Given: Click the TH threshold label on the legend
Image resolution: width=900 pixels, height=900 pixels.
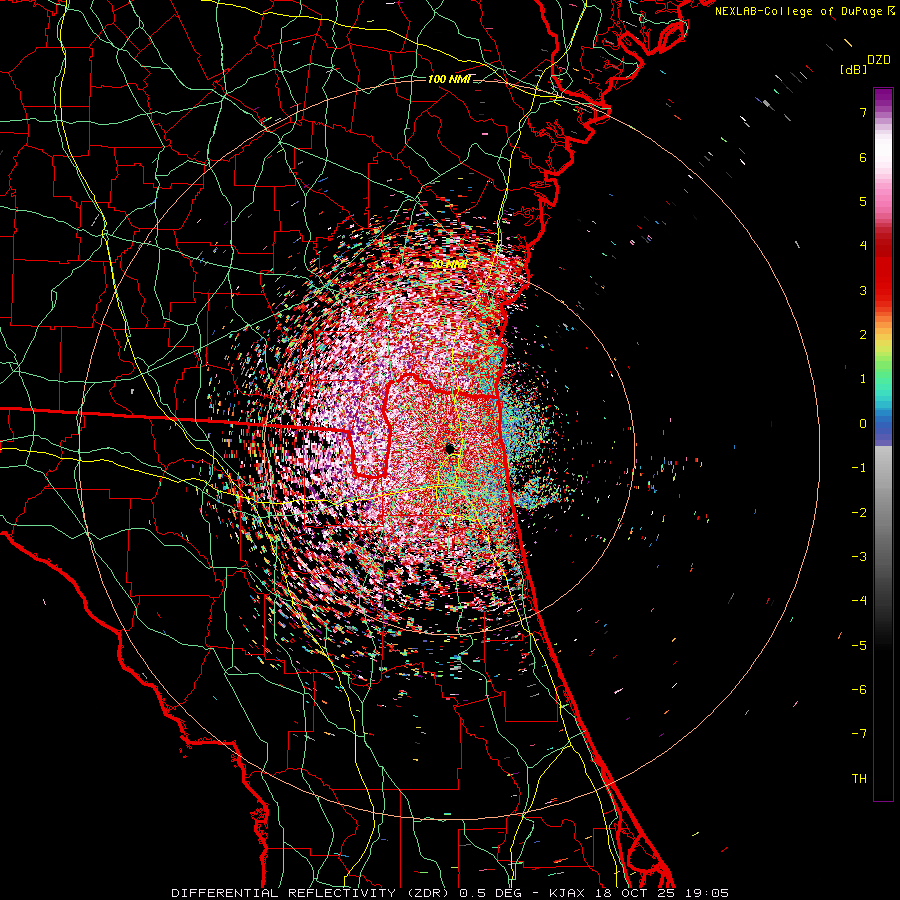Looking at the screenshot, I should (859, 778).
